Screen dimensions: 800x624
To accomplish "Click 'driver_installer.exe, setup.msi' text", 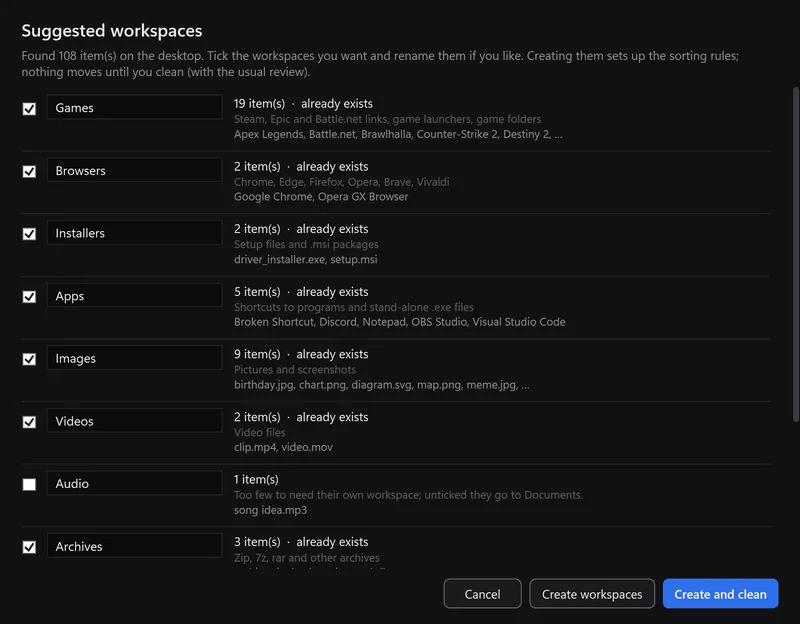I will click(306, 259).
